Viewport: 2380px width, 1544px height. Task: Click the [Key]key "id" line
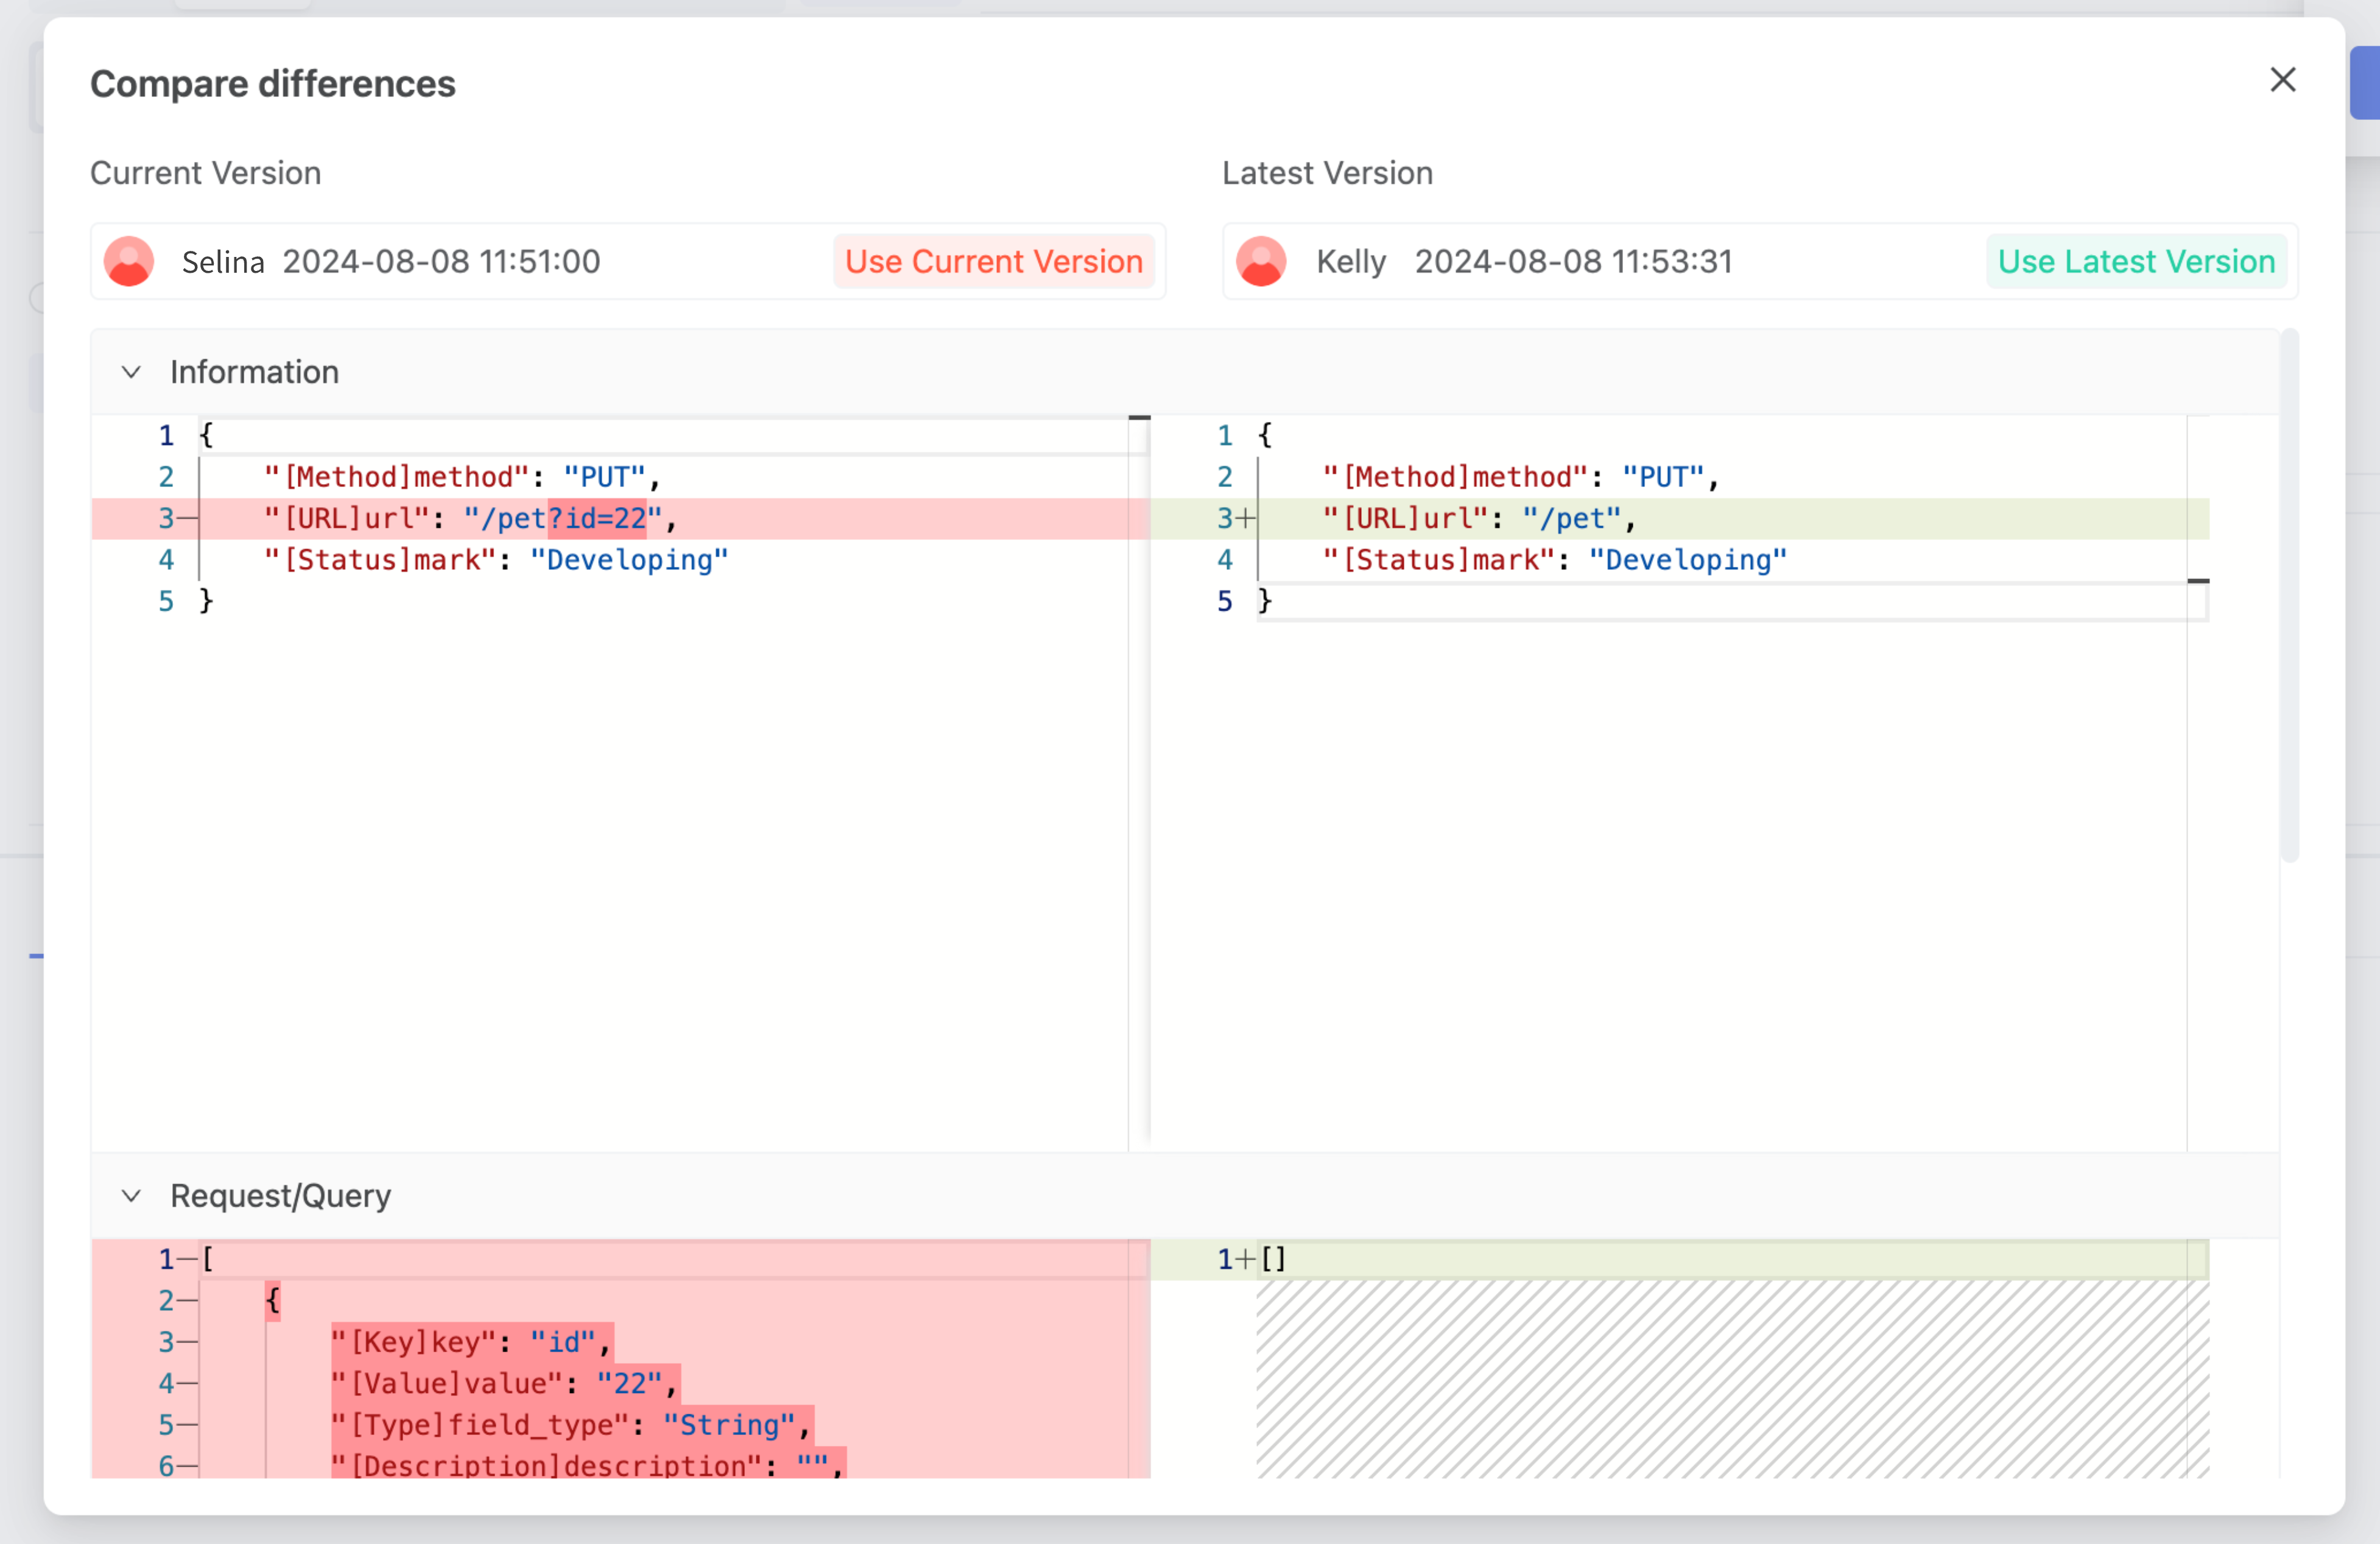[x=472, y=1342]
